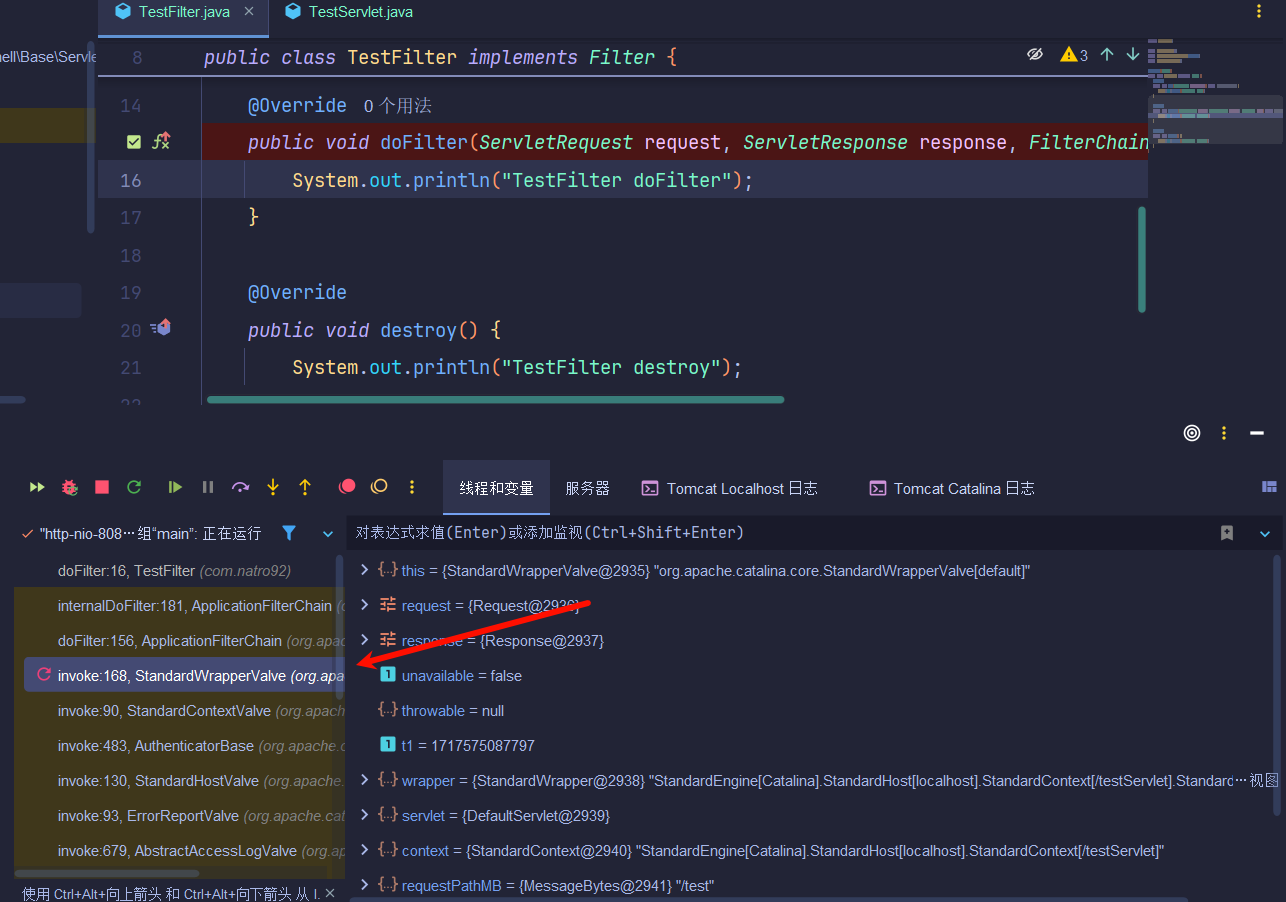Expand the 'requestPathMB' variable node
Image resolution: width=1286 pixels, height=902 pixels.
(364, 885)
